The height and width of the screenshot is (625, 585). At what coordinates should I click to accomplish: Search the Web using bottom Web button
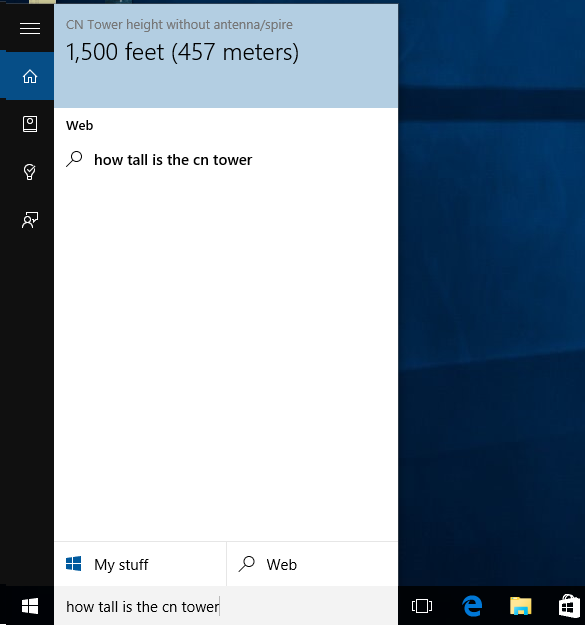pos(312,564)
